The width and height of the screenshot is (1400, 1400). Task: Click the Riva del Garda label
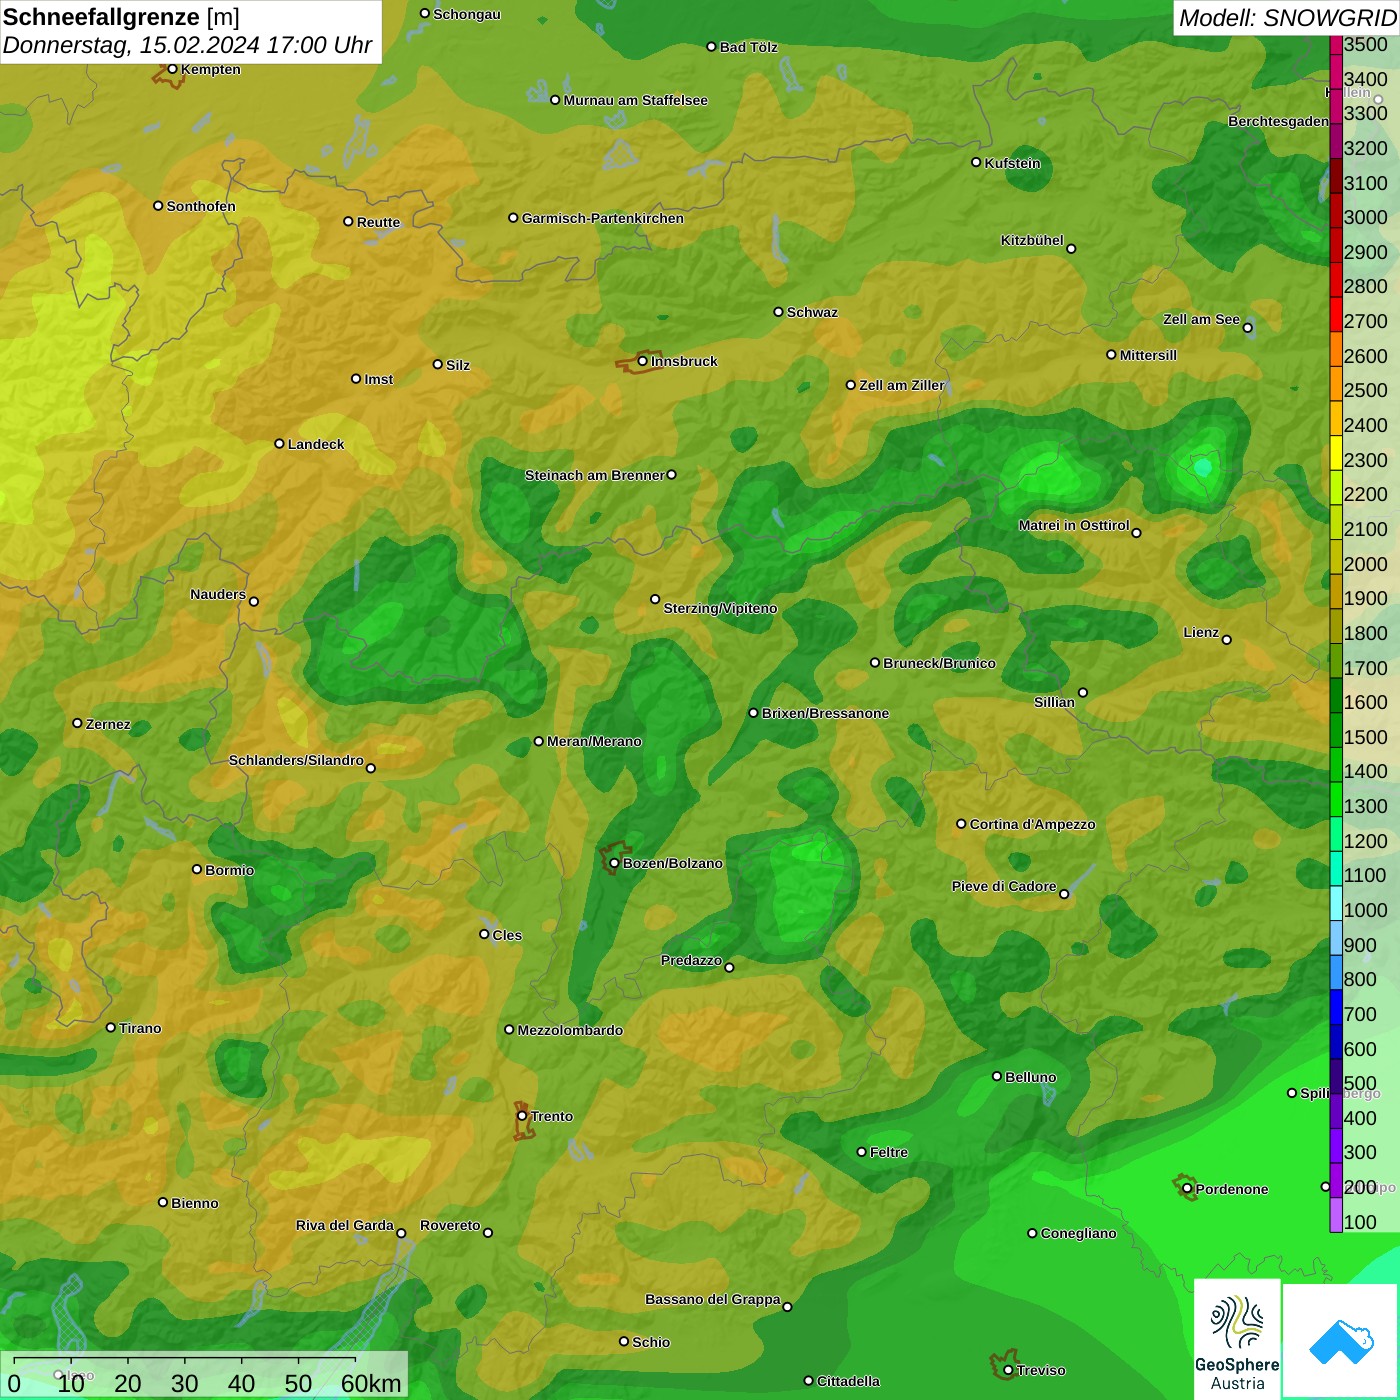(344, 1225)
